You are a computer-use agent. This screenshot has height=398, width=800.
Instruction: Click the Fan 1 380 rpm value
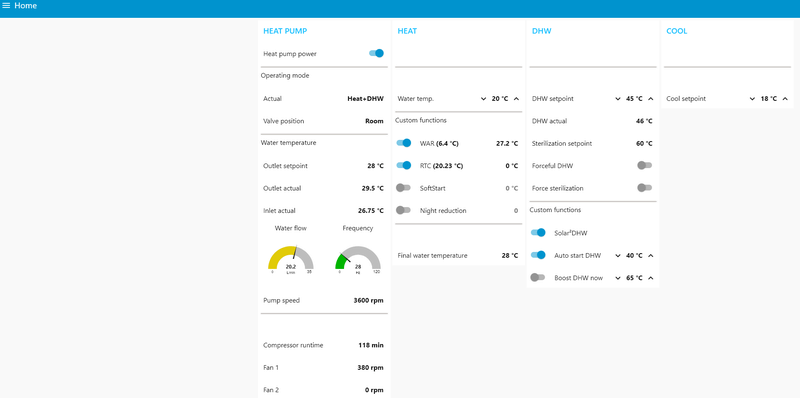(371, 368)
